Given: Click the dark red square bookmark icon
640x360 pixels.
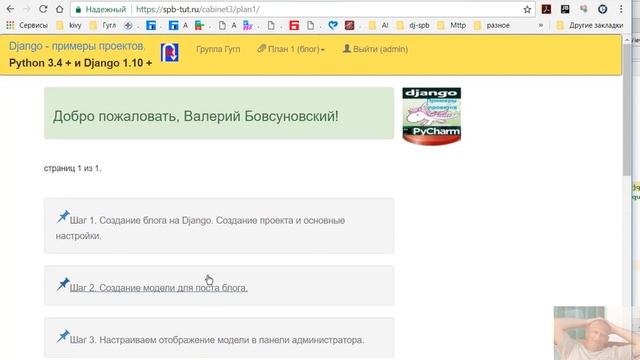Looking at the screenshot, I should pyautogui.click(x=349, y=25).
